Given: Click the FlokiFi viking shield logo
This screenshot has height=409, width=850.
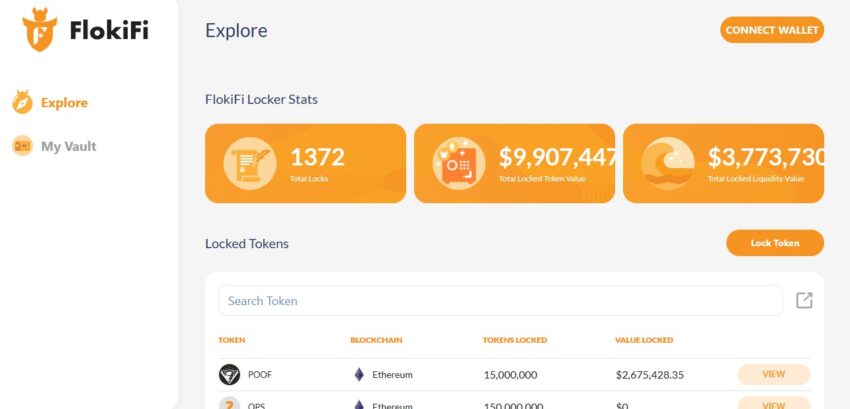Looking at the screenshot, I should coord(40,30).
